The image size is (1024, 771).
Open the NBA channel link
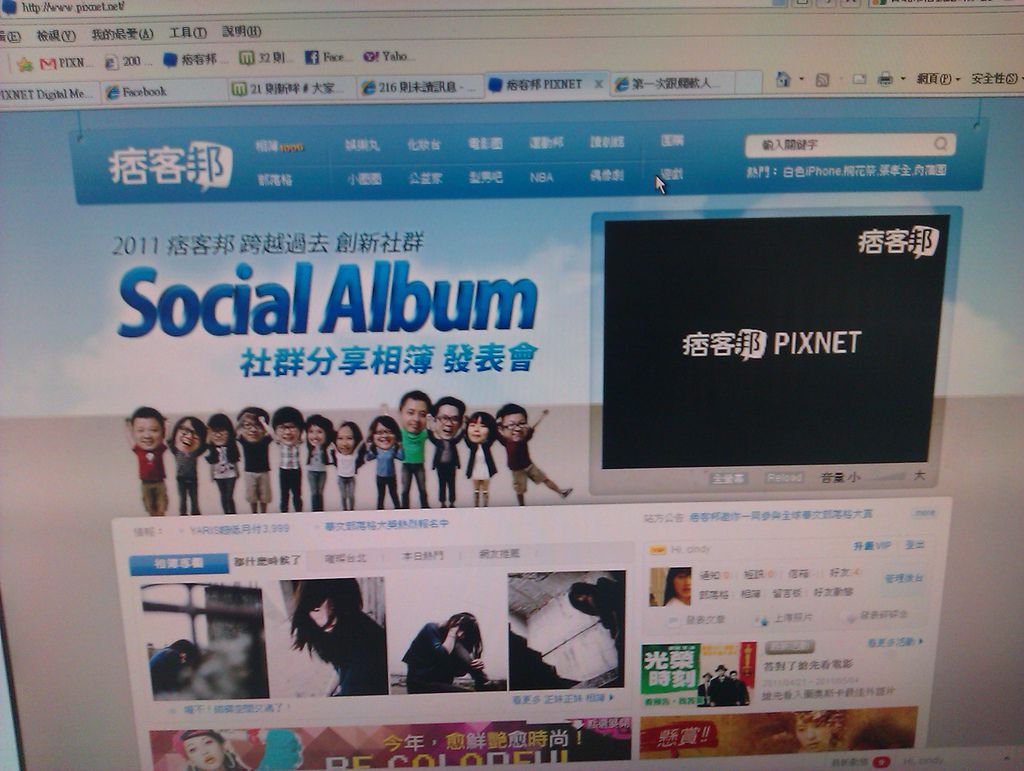pyautogui.click(x=541, y=177)
